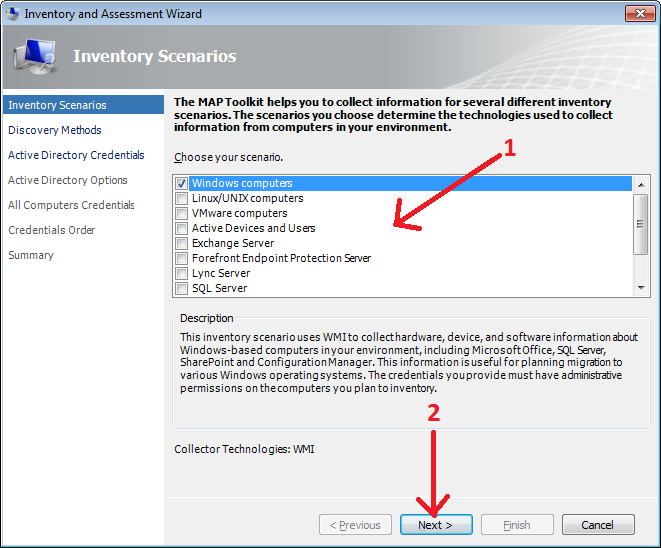
Task: Enable Forefront Endpoint Protection Server scenario
Action: click(181, 259)
